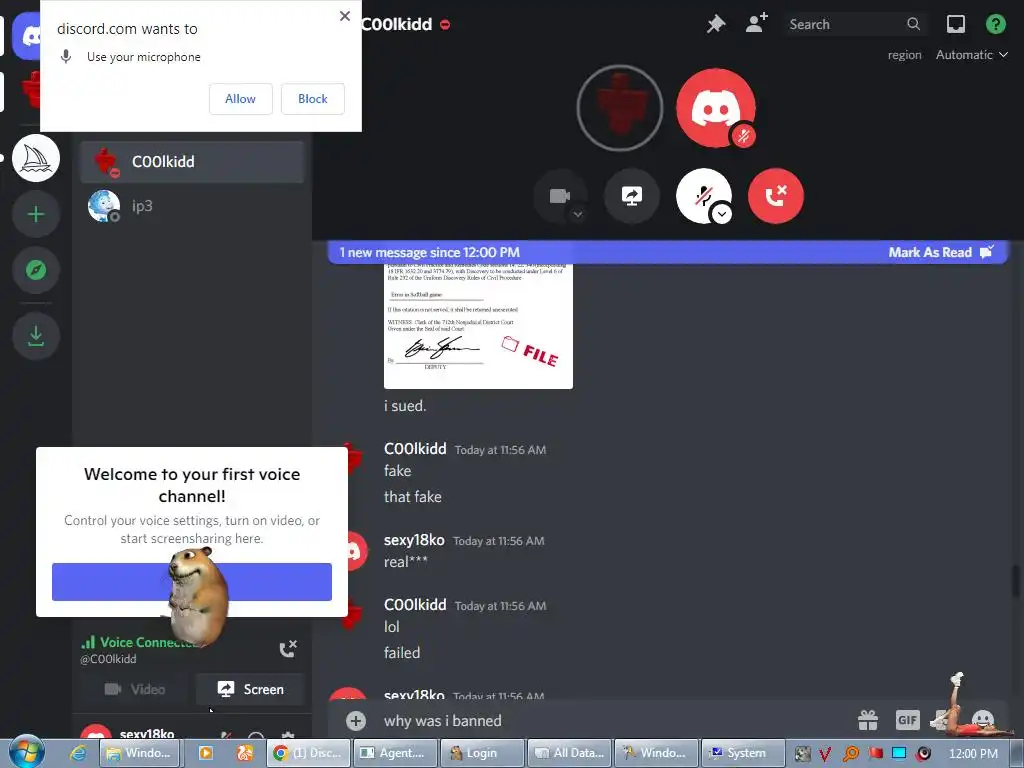The height and width of the screenshot is (768, 1024).
Task: Expand the region Automatic dropdown
Action: [972, 55]
